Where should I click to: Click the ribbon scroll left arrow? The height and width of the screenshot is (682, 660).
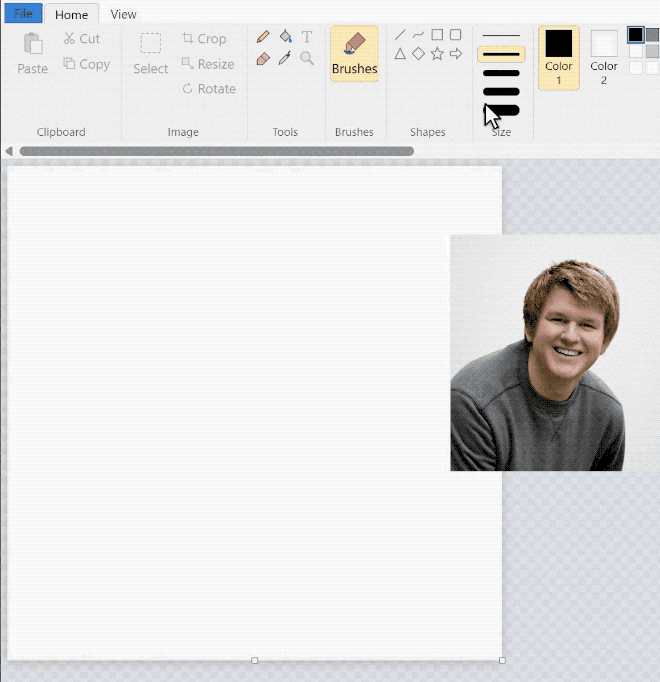9,151
